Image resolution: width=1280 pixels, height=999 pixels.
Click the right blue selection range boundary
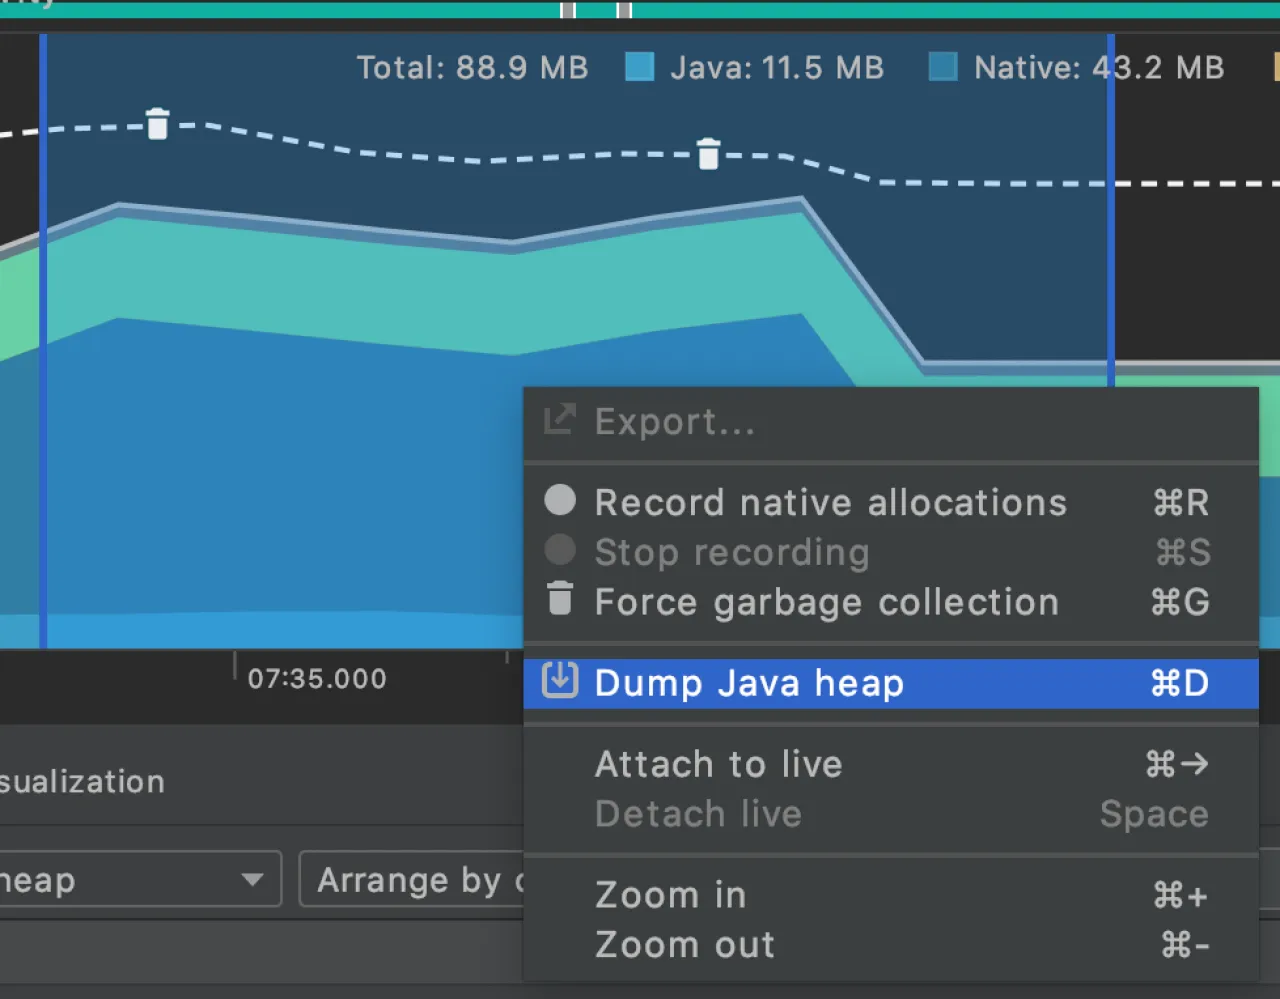pos(1110,211)
